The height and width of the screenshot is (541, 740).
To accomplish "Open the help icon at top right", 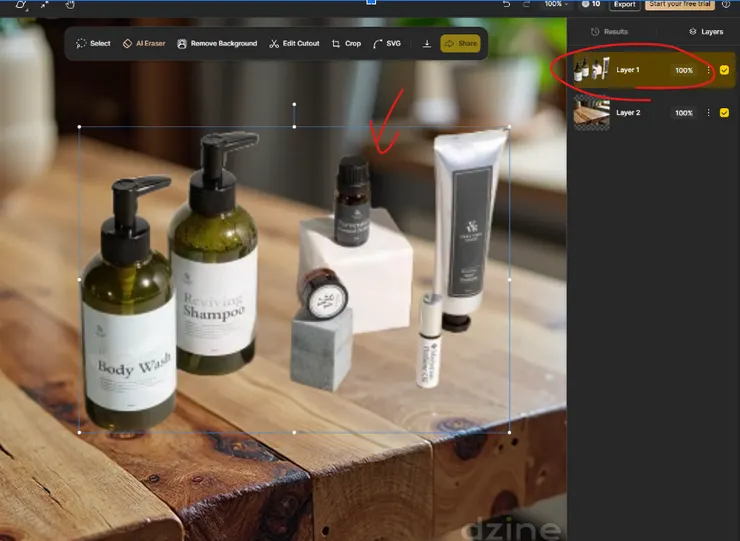I will point(726,4).
